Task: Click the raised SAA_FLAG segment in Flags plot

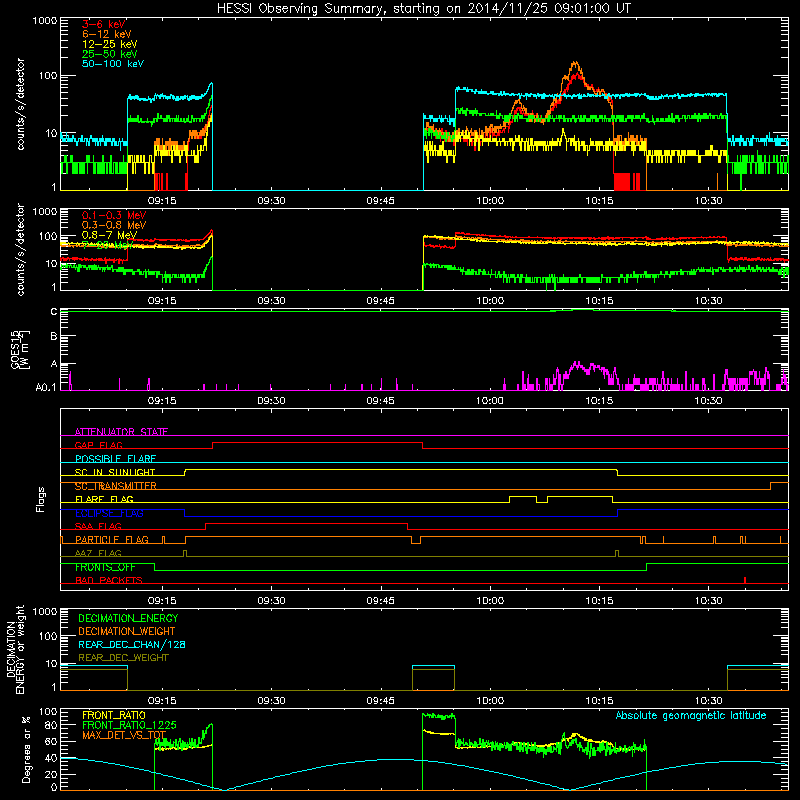Action: coord(306,523)
